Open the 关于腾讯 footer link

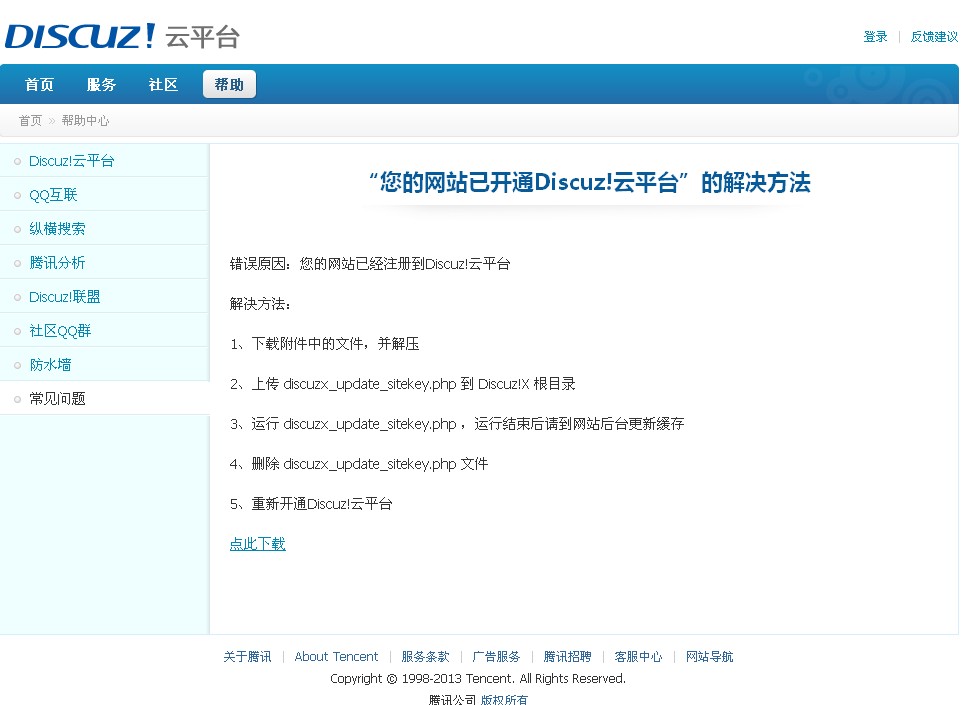coord(247,657)
